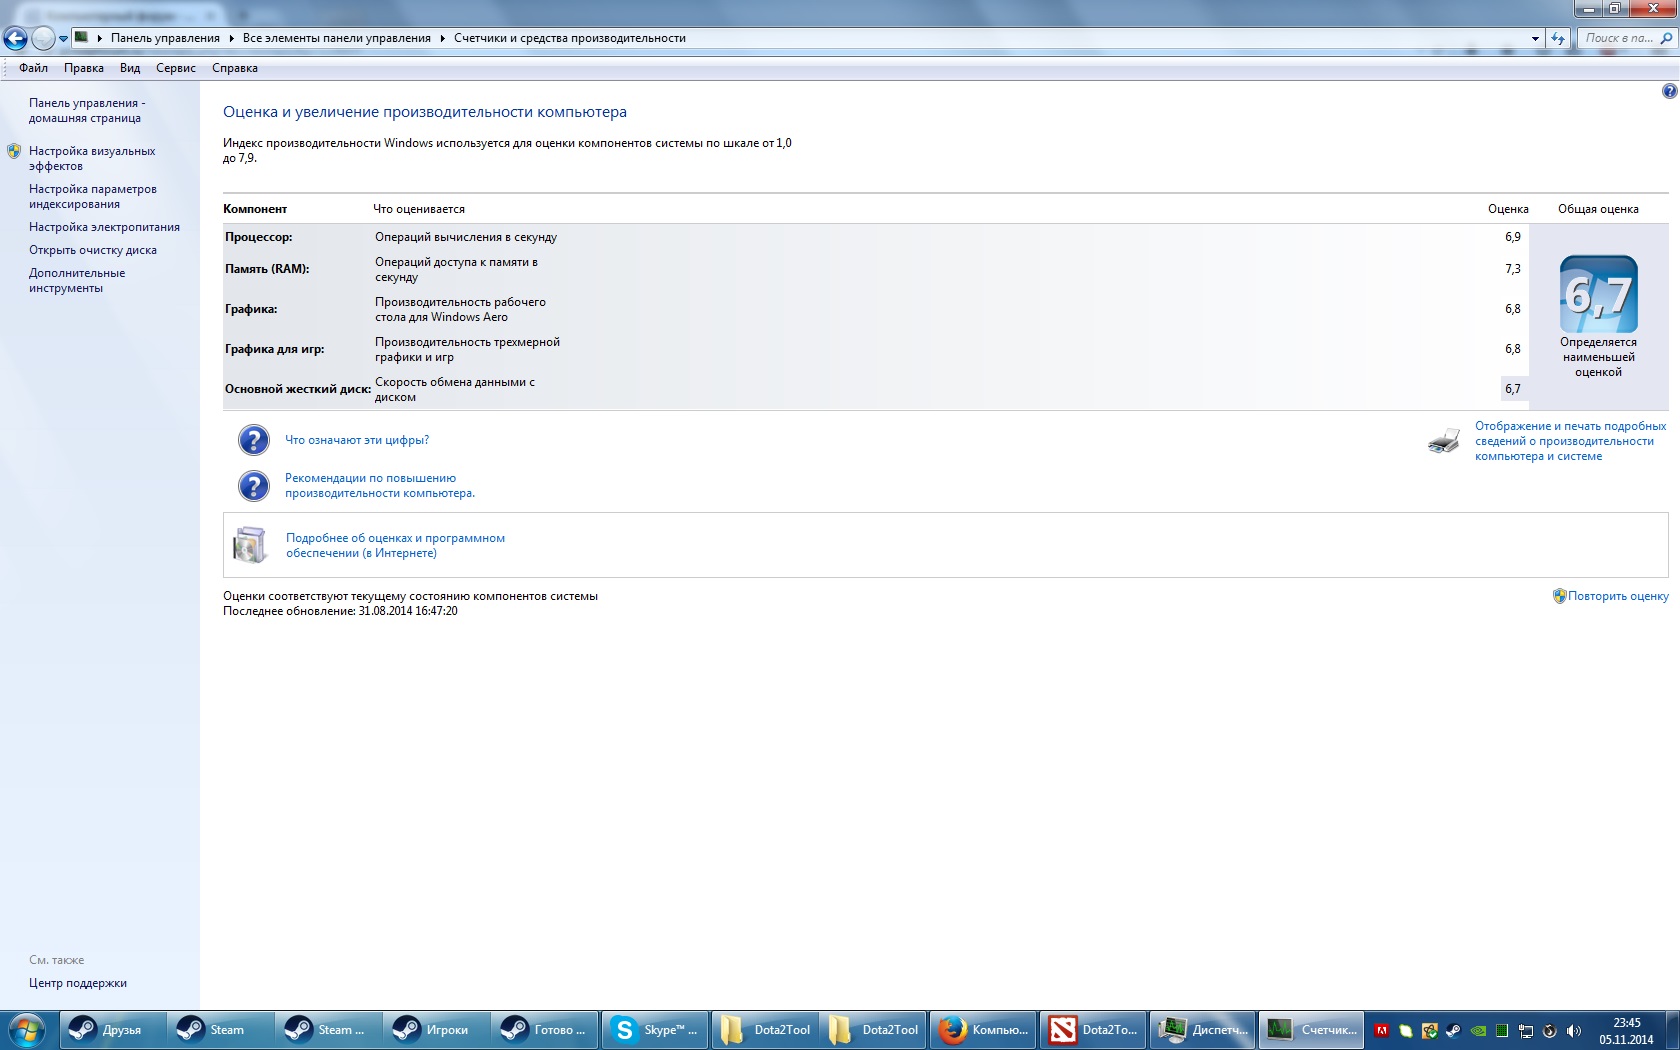Click the help question mark icon top right

click(1669, 91)
